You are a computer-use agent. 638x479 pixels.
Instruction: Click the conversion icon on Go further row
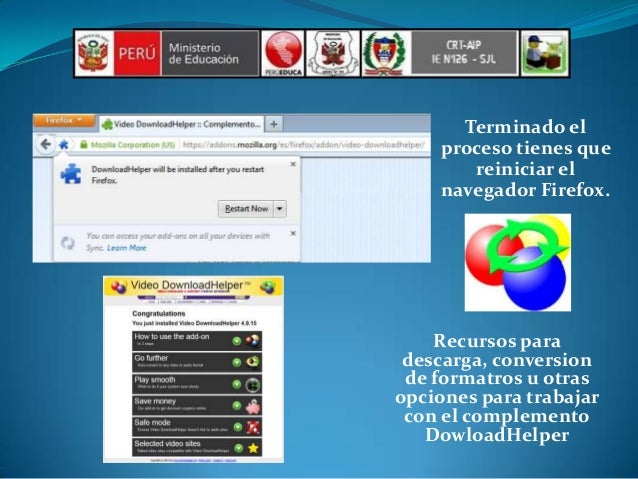[253, 363]
